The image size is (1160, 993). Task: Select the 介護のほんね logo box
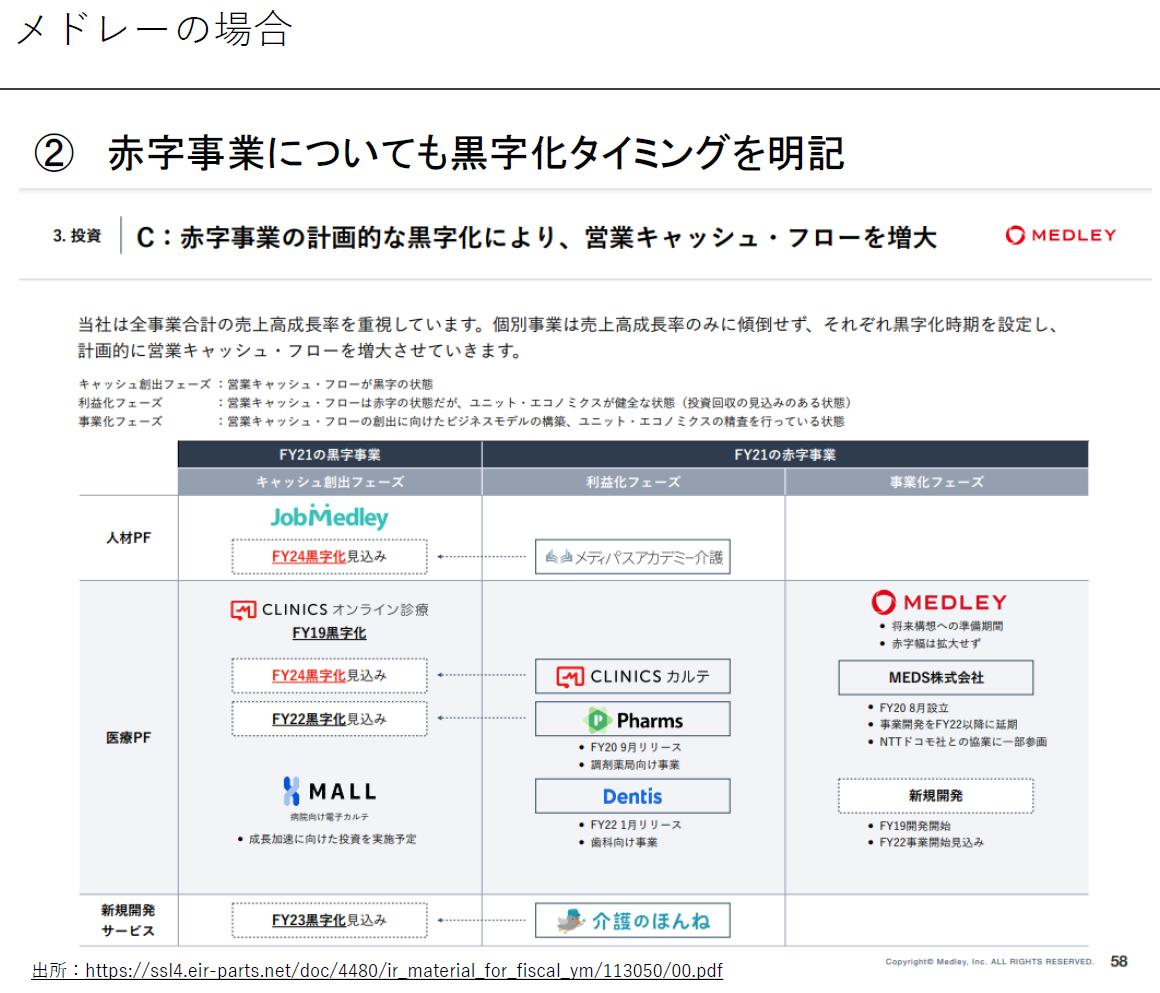(633, 920)
